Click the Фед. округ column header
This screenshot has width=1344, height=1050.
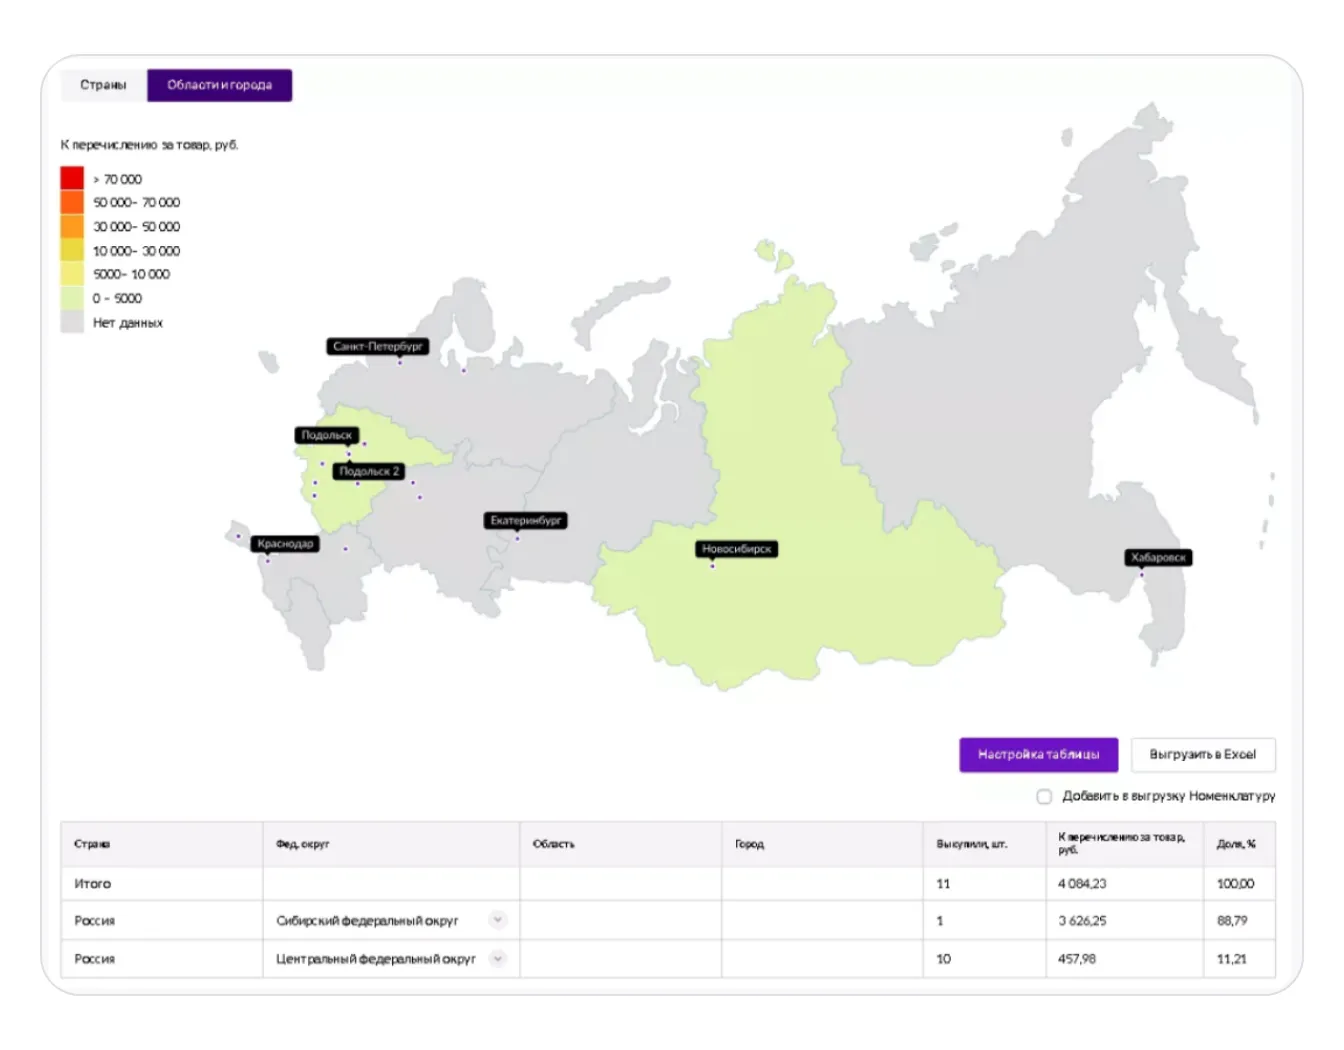point(302,844)
